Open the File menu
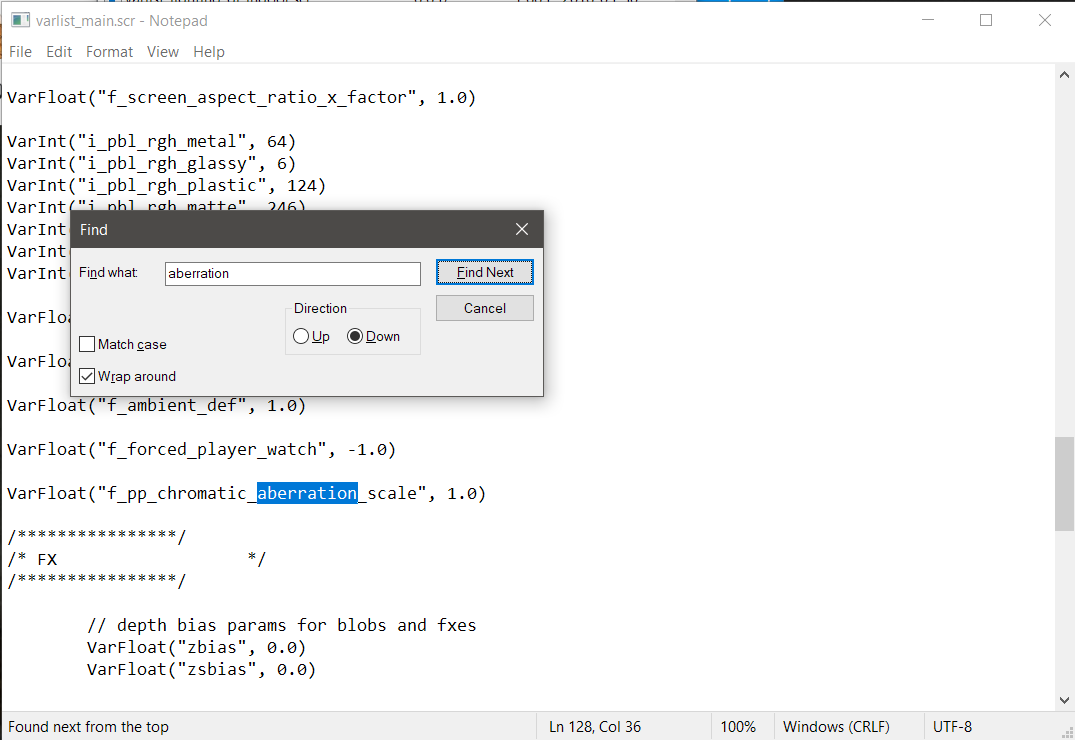 pos(20,52)
